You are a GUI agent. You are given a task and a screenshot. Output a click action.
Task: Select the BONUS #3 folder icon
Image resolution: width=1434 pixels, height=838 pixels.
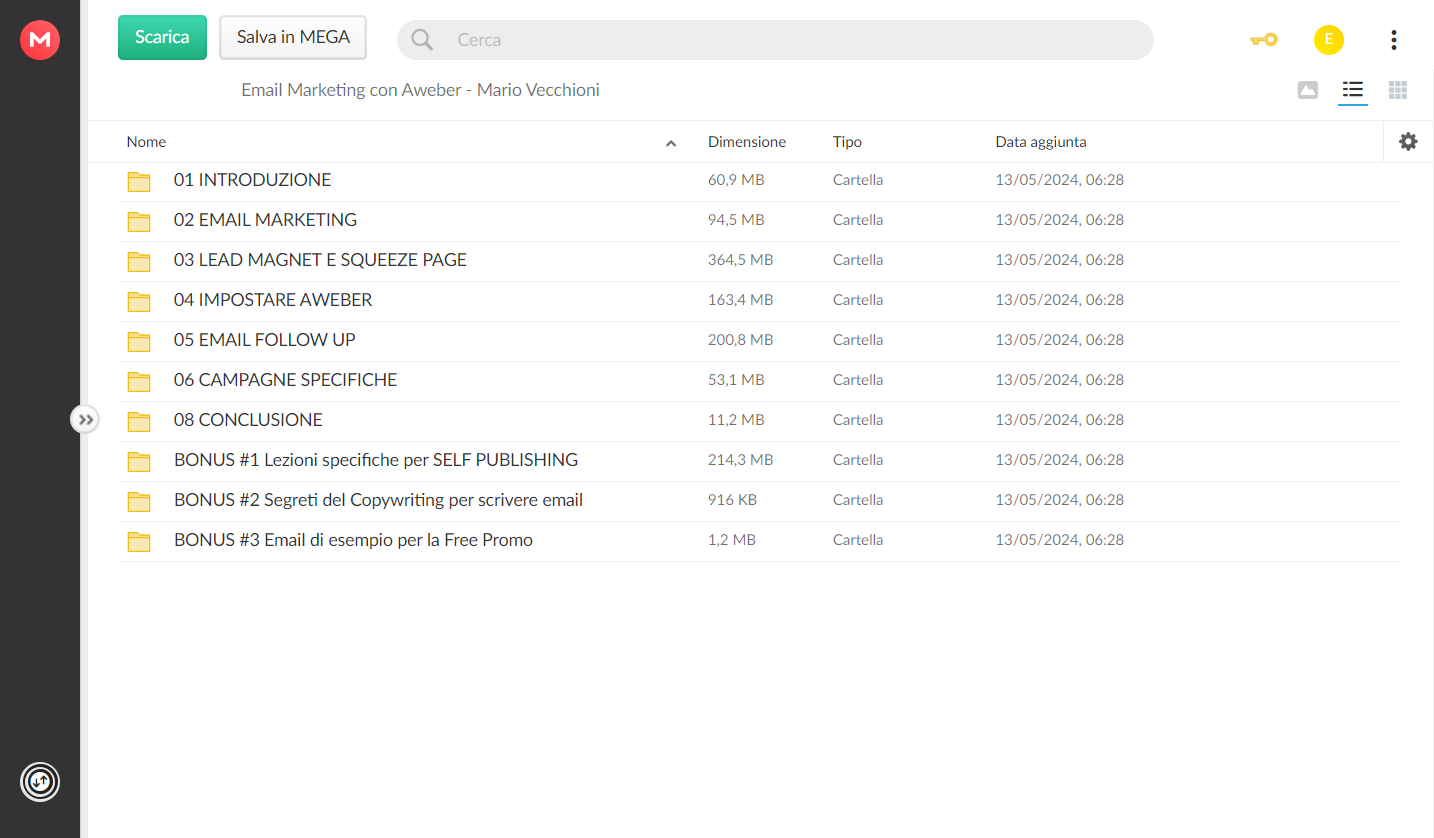139,541
